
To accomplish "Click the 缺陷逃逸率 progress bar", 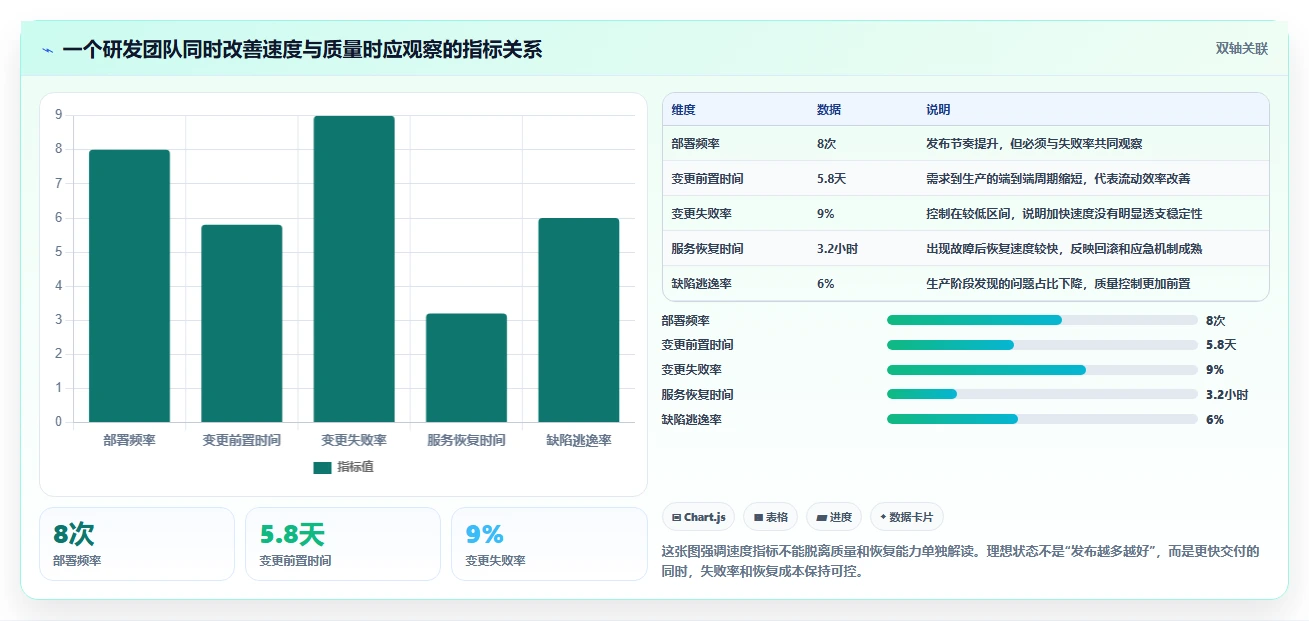I will point(1042,419).
